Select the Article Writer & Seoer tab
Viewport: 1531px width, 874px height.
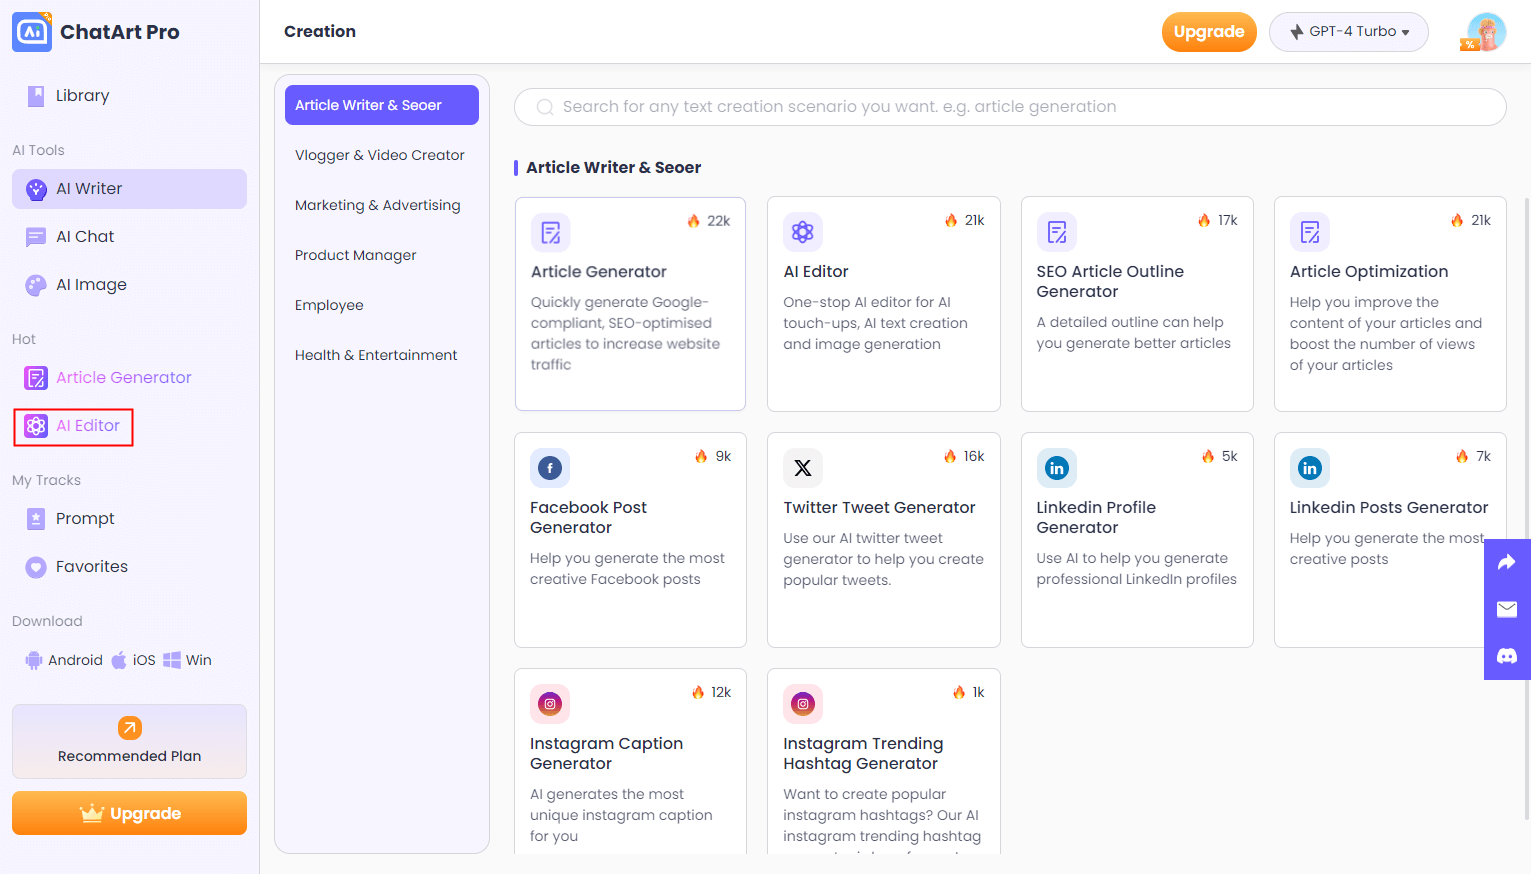(x=382, y=105)
